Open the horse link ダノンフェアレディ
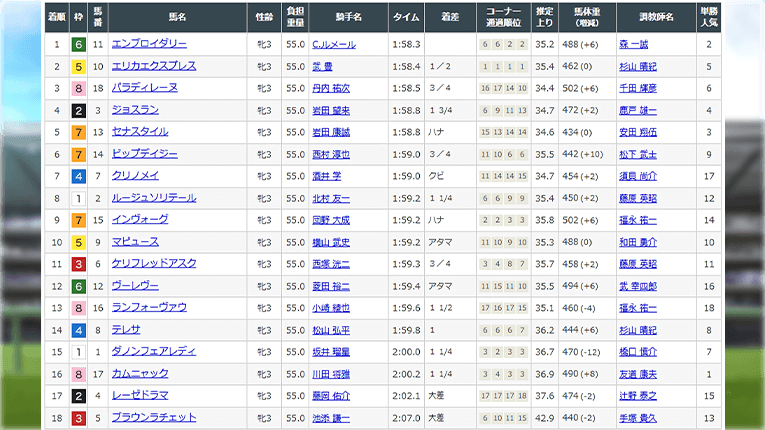The image size is (765, 430). pyautogui.click(x=154, y=352)
